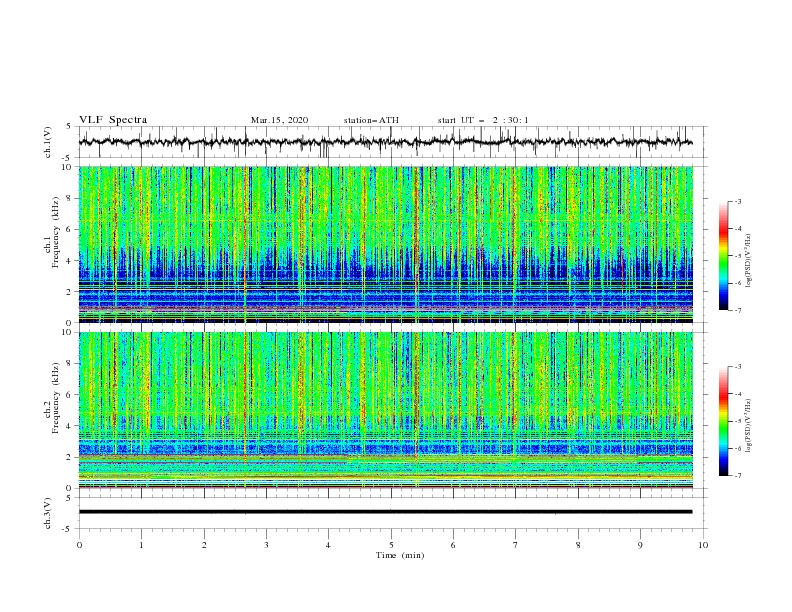This screenshot has height=612, width=792.
Task: Click the '-7' label on the lower colorbar
Action: [737, 475]
